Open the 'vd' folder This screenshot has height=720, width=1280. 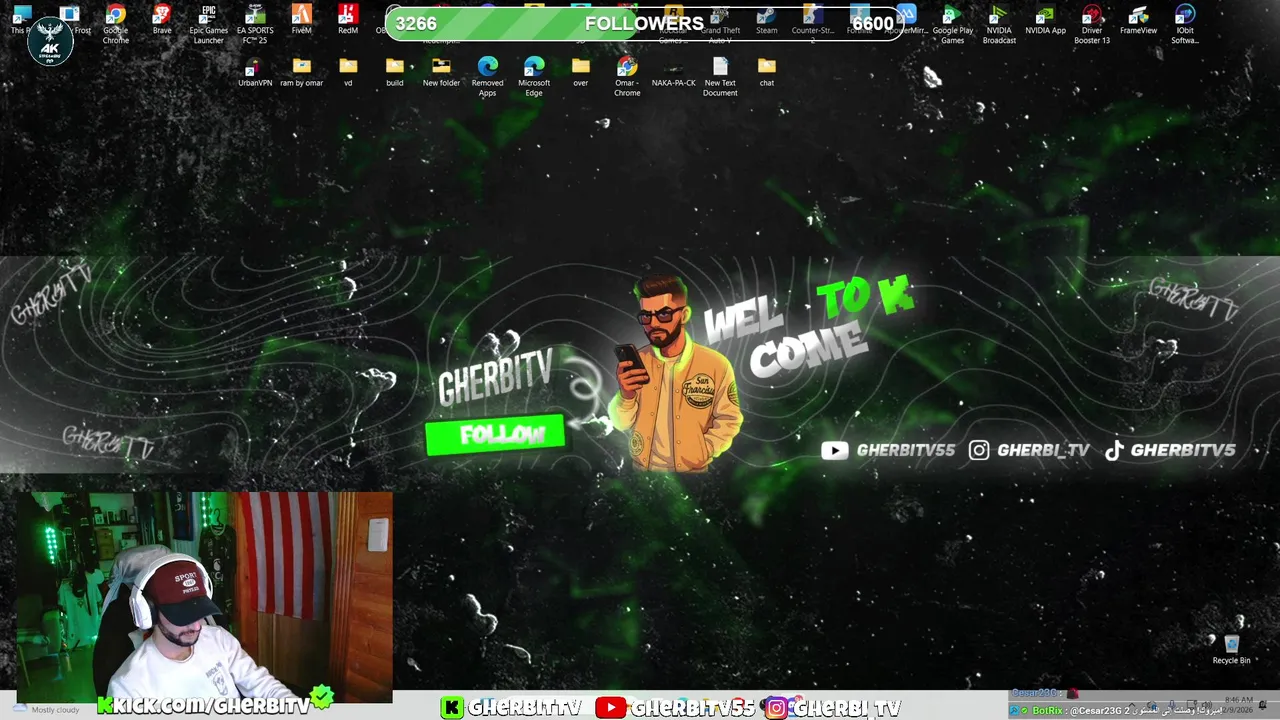[348, 72]
